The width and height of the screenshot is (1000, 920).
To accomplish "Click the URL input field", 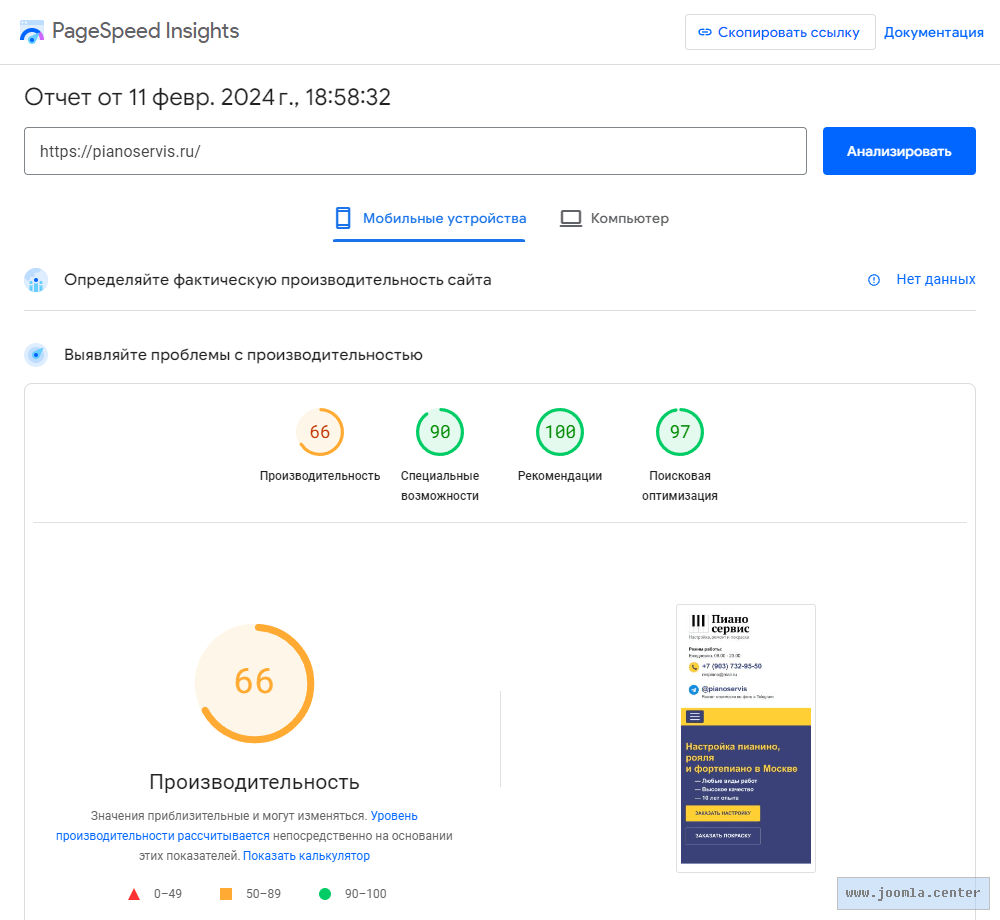I will tap(415, 151).
